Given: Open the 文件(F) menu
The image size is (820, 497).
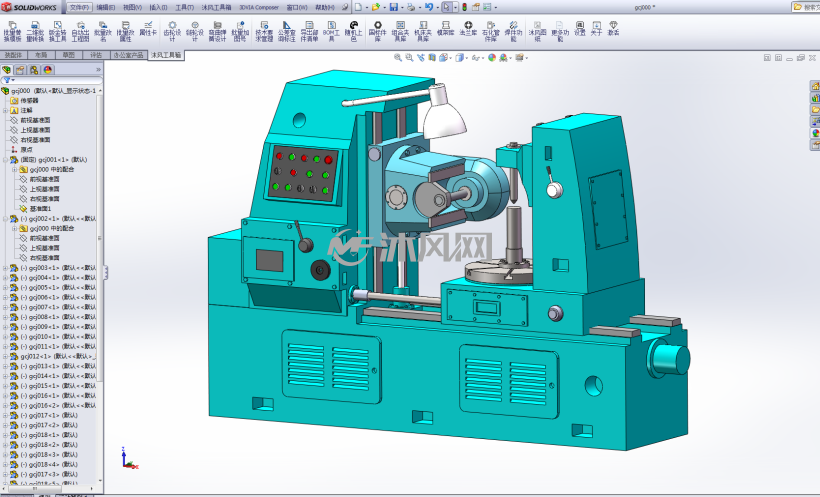Looking at the screenshot, I should coord(79,7).
